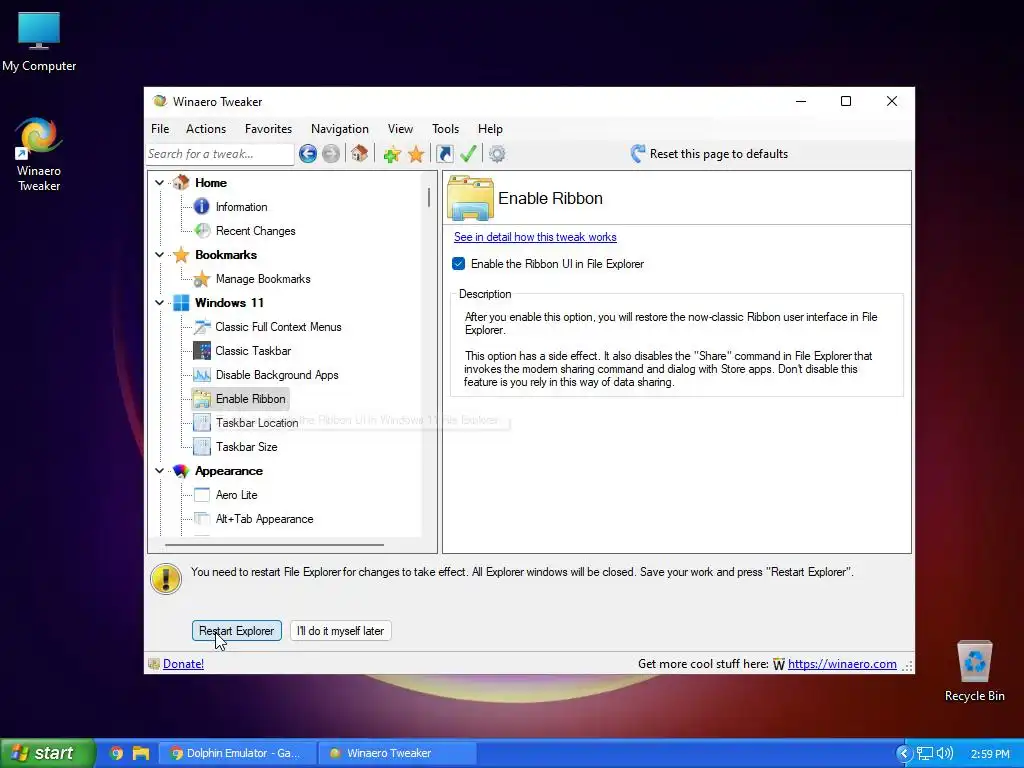Collapse the Bookmarks tree node
Screen dimensions: 1024x768
(x=159, y=255)
